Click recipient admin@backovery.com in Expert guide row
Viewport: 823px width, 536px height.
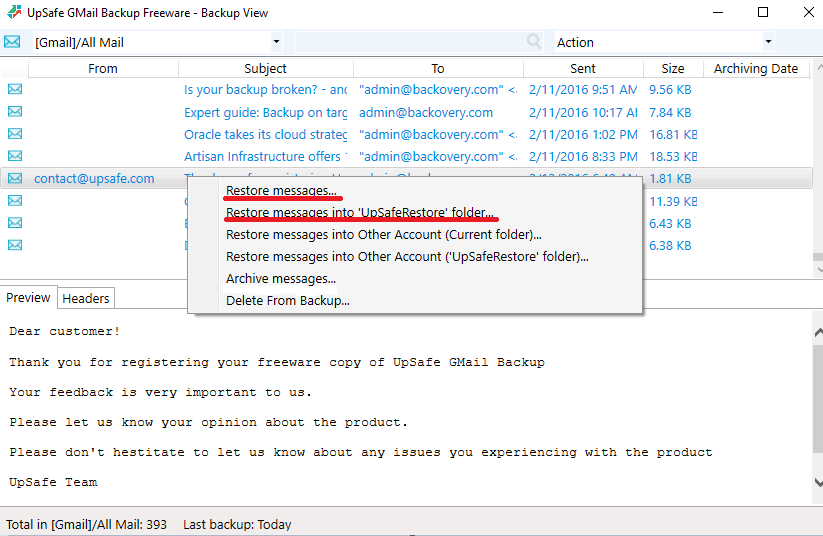click(x=426, y=112)
